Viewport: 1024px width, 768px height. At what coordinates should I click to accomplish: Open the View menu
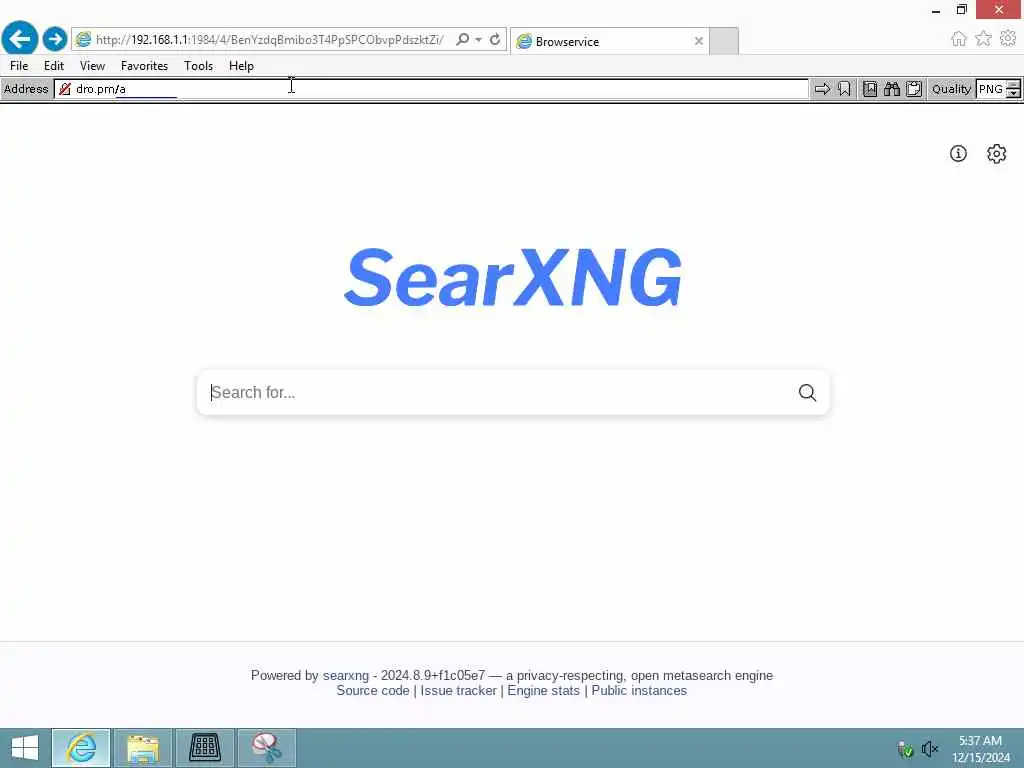click(x=92, y=65)
